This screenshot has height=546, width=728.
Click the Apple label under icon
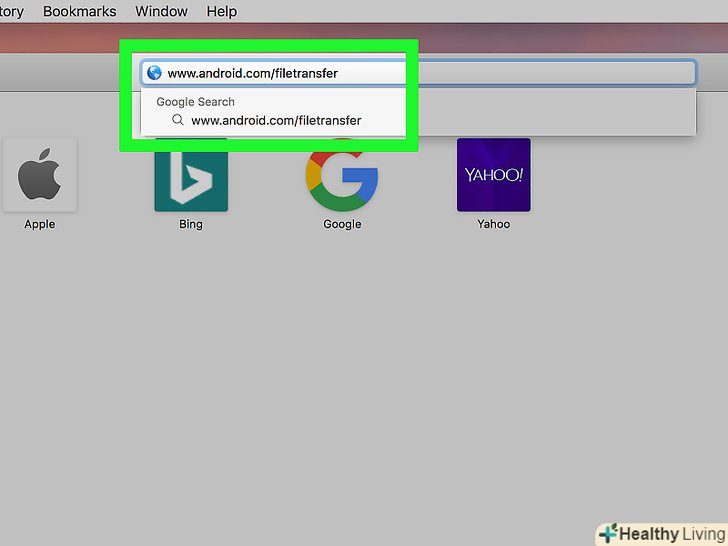tap(39, 224)
